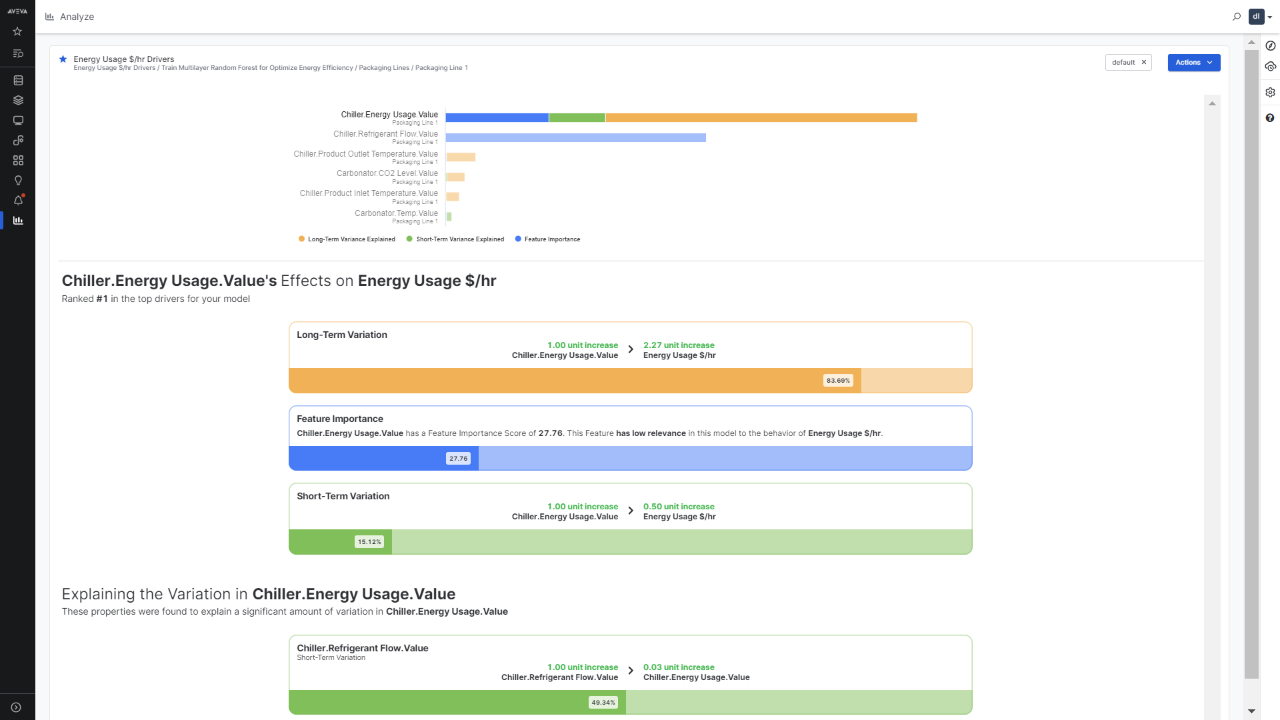Open notifications bell with red dot
The width and height of the screenshot is (1280, 720).
[17, 200]
